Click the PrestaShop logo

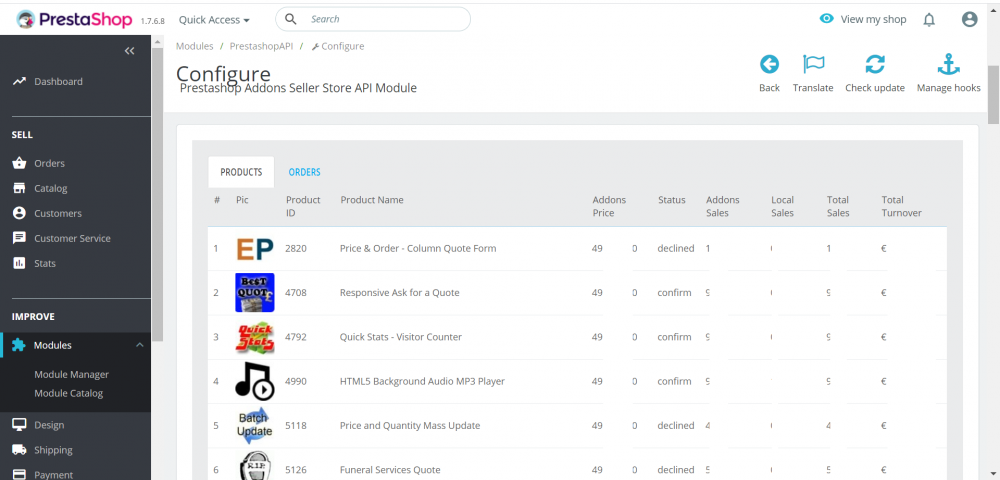pos(75,19)
